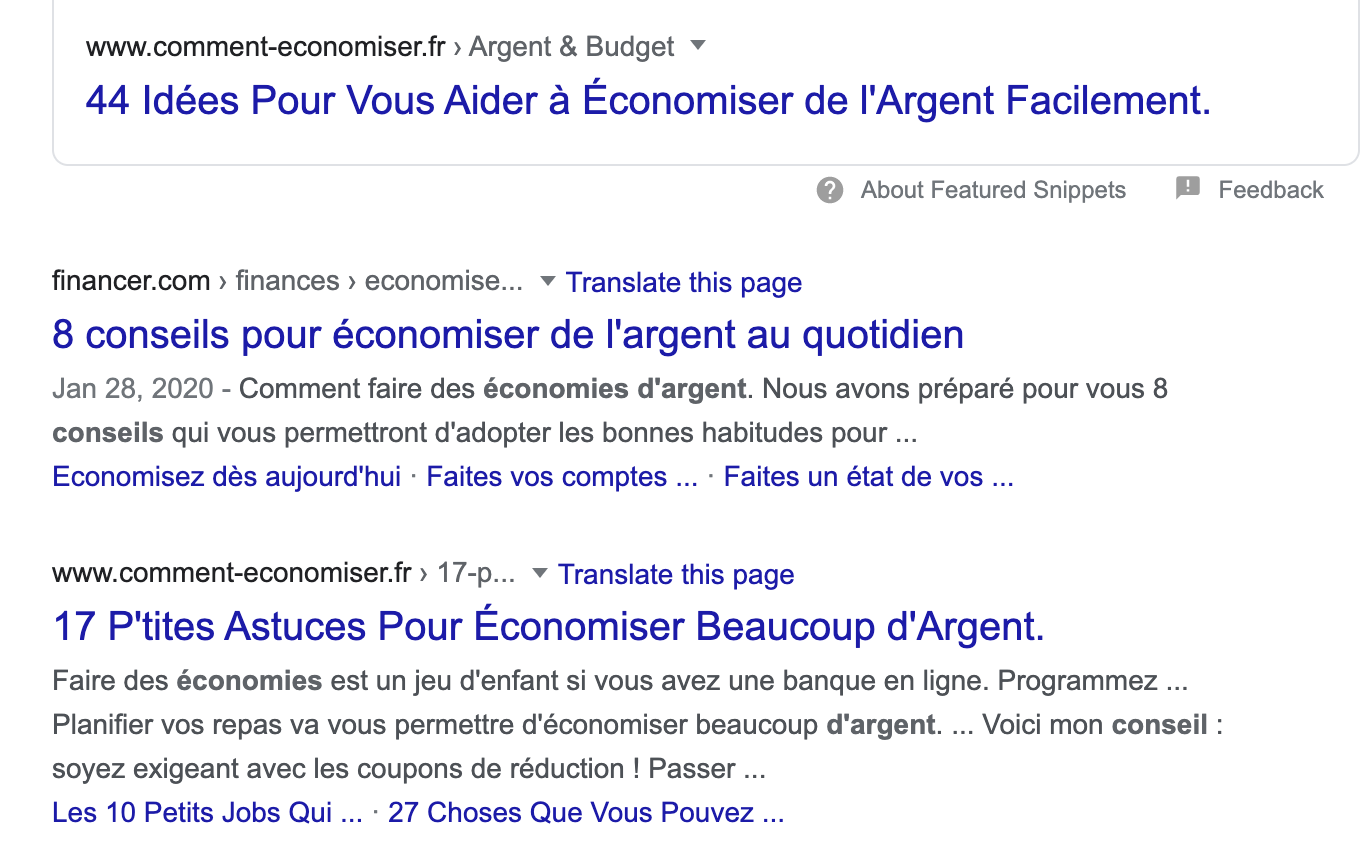The height and width of the screenshot is (860, 1372).
Task: Visit the Les 10 Petits Jobs Qui sitelink
Action: 207,812
